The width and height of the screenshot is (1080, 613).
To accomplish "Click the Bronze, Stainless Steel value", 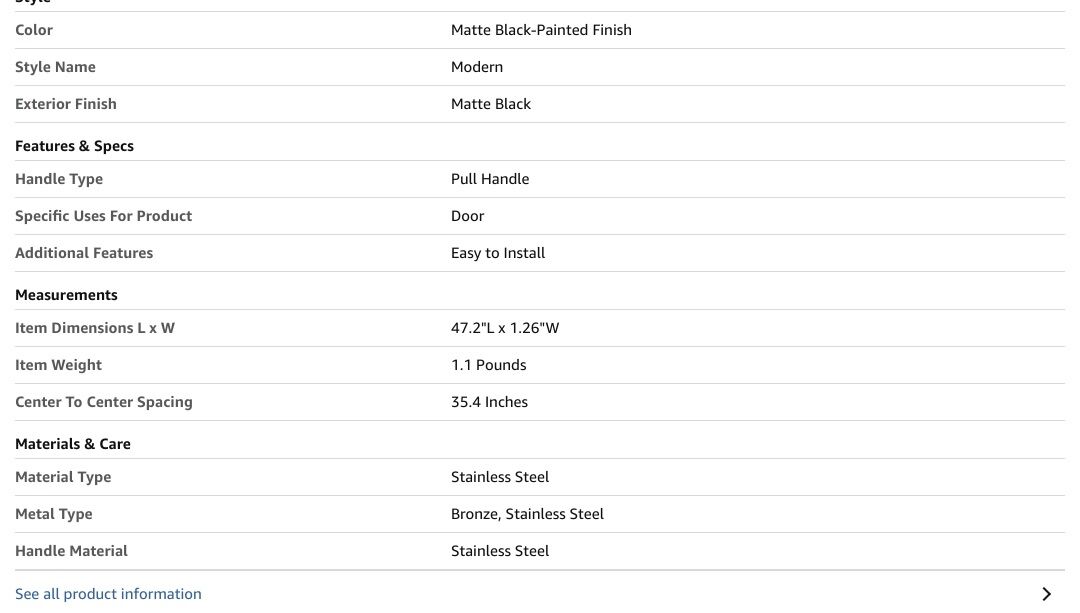I will (527, 514).
